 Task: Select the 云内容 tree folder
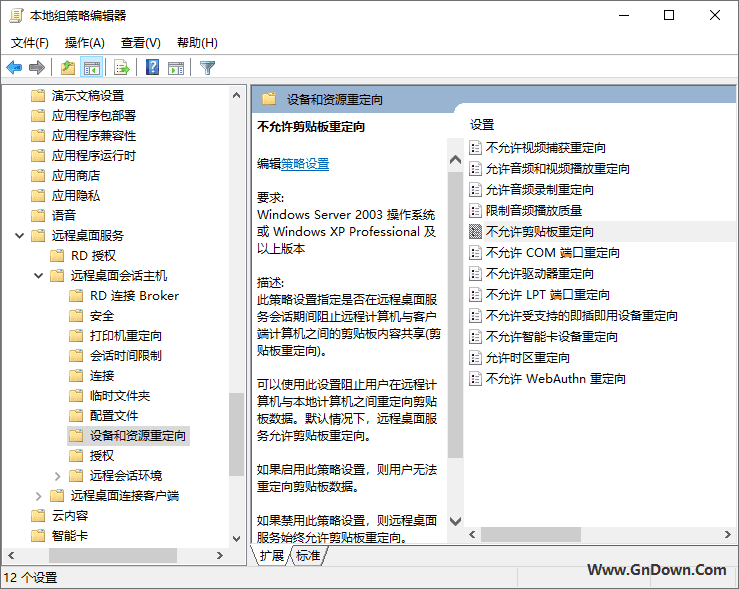(x=70, y=515)
